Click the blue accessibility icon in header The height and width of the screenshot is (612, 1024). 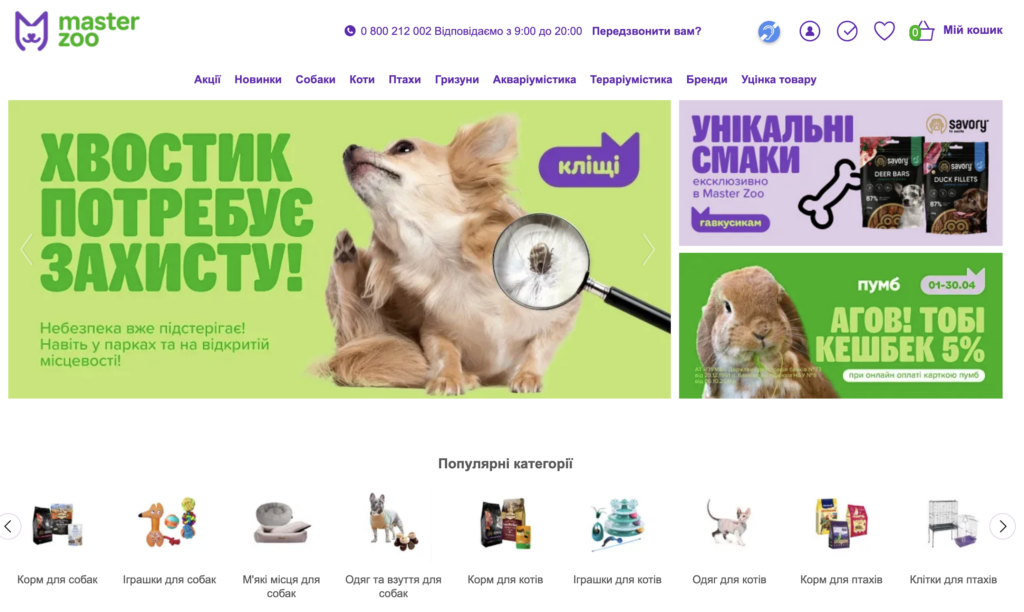tap(769, 31)
